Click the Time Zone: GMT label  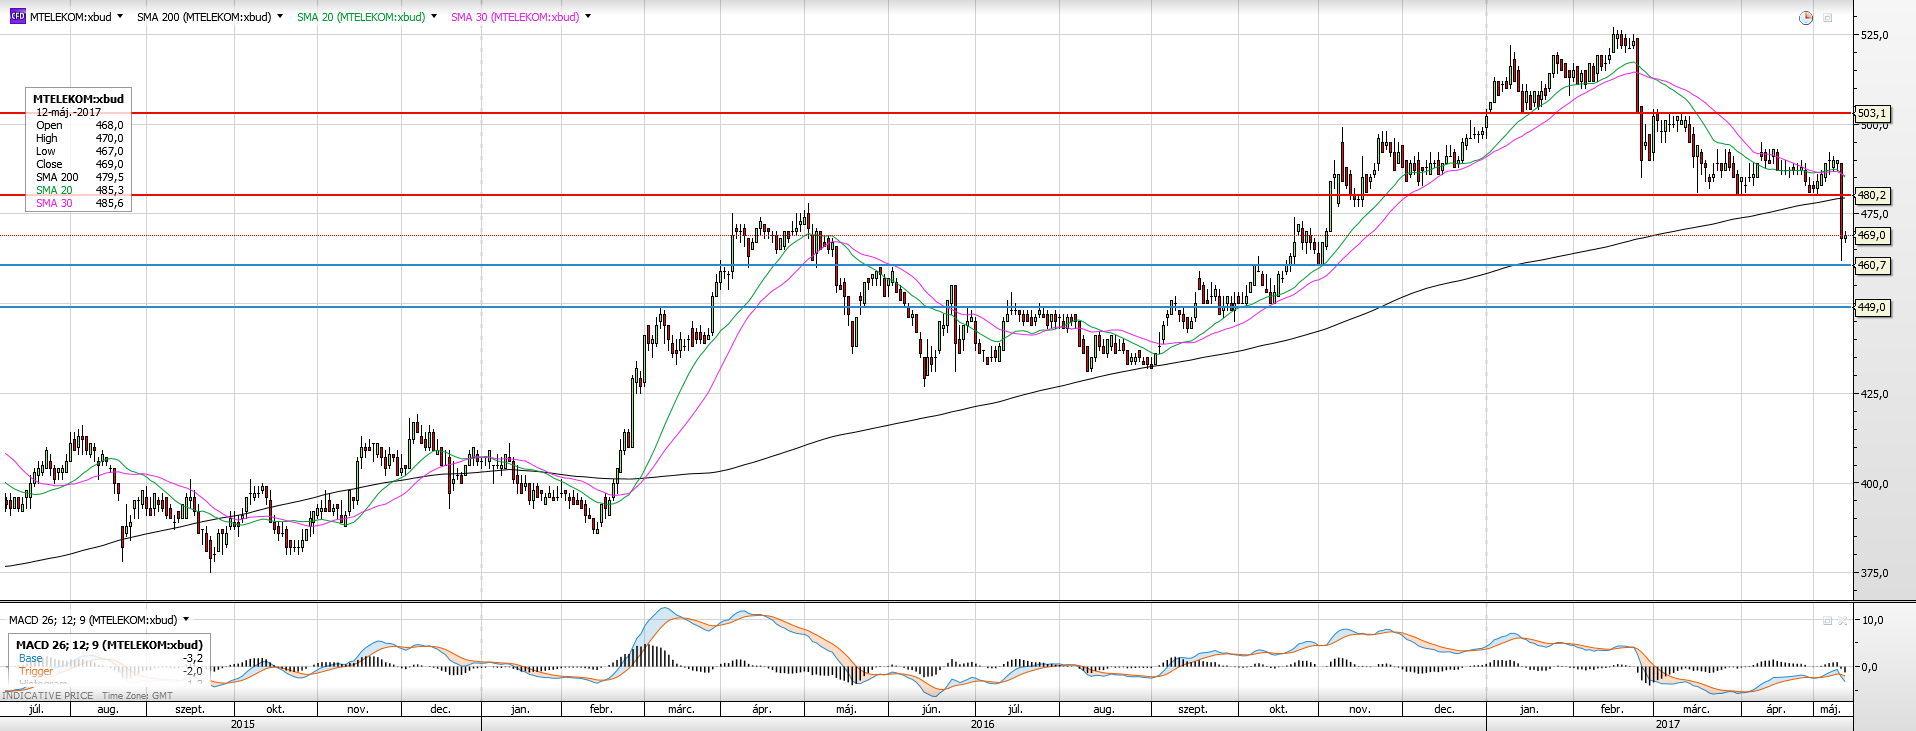(137, 695)
